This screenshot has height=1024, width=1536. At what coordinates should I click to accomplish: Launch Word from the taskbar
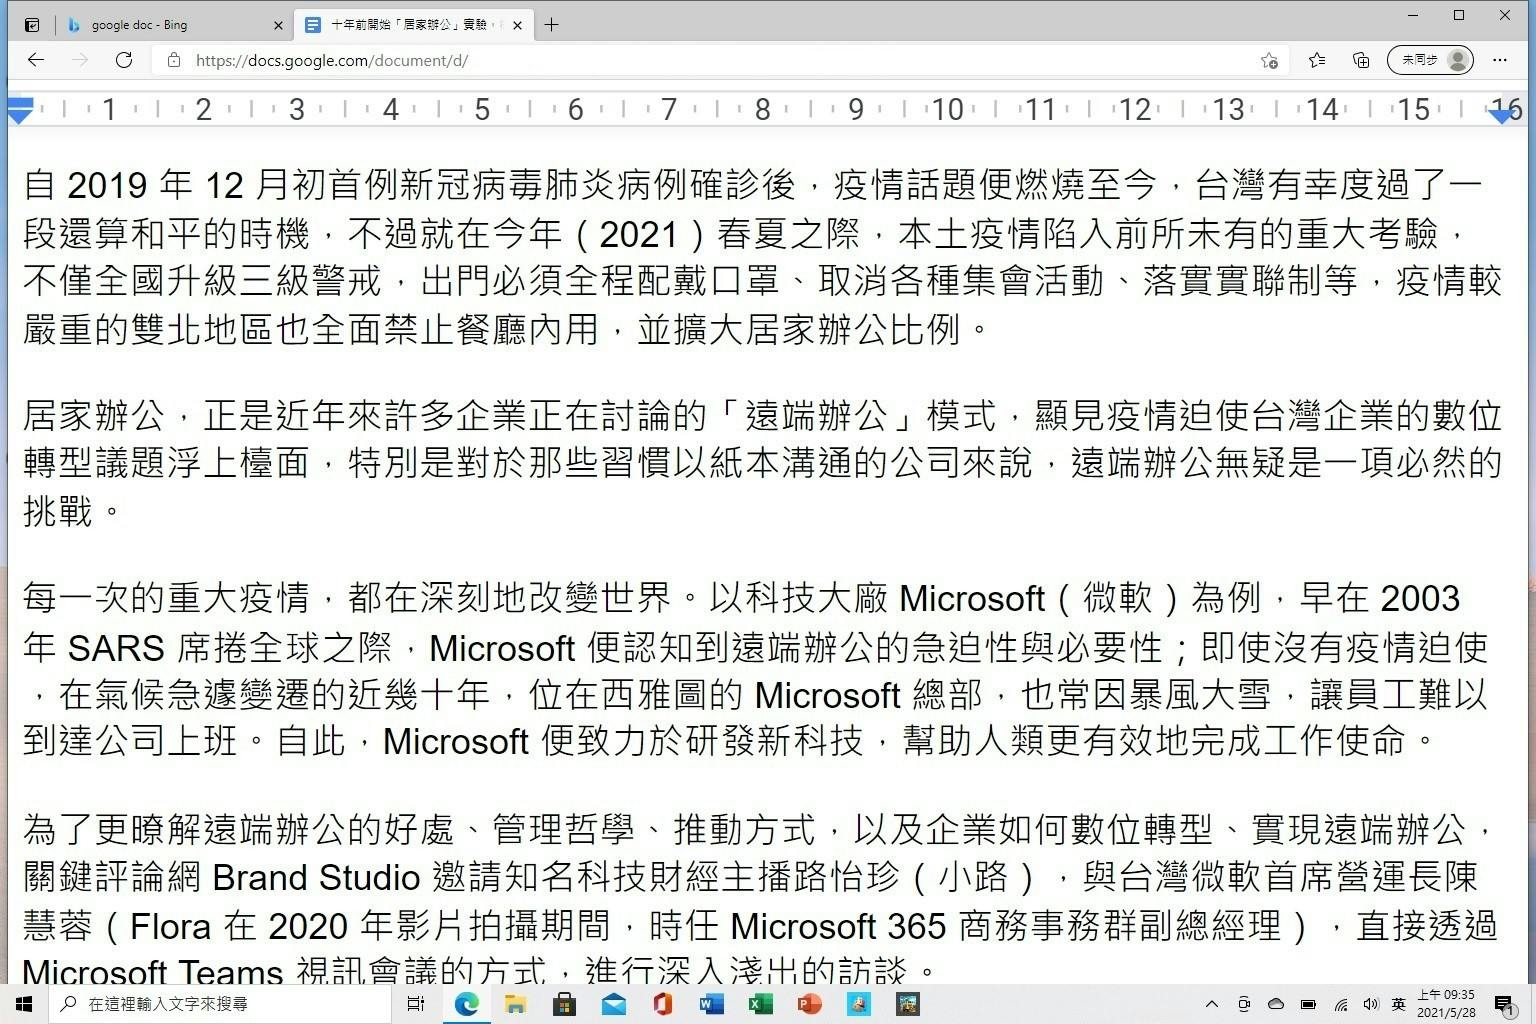(711, 1003)
